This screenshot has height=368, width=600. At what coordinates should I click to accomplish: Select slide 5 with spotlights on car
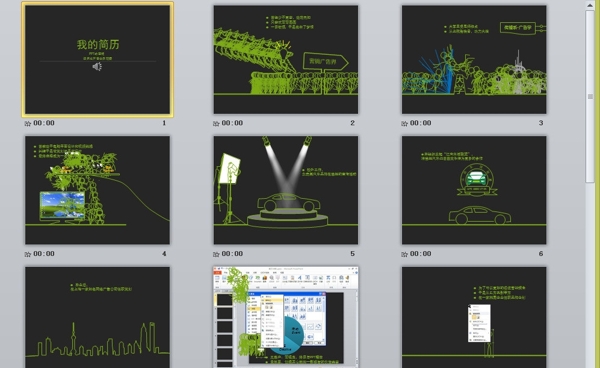(286, 190)
